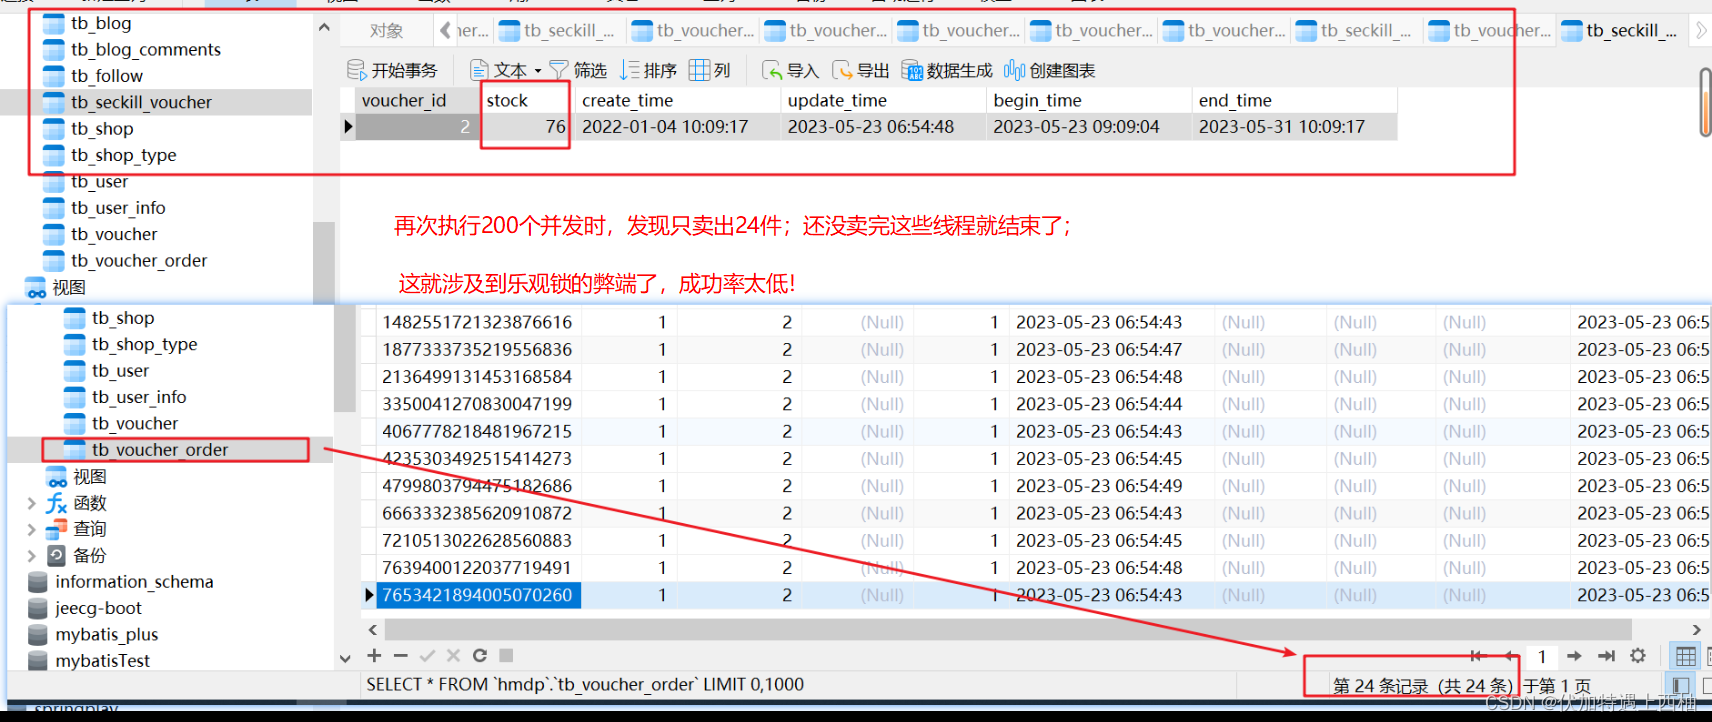Click the page number field showing 1
This screenshot has height=722, width=1712.
click(x=1542, y=657)
